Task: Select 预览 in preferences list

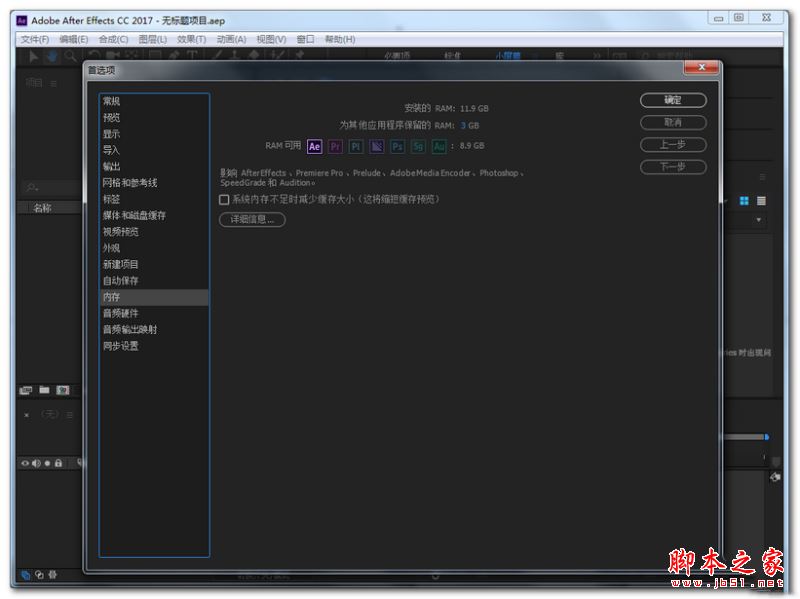Action: point(154,118)
